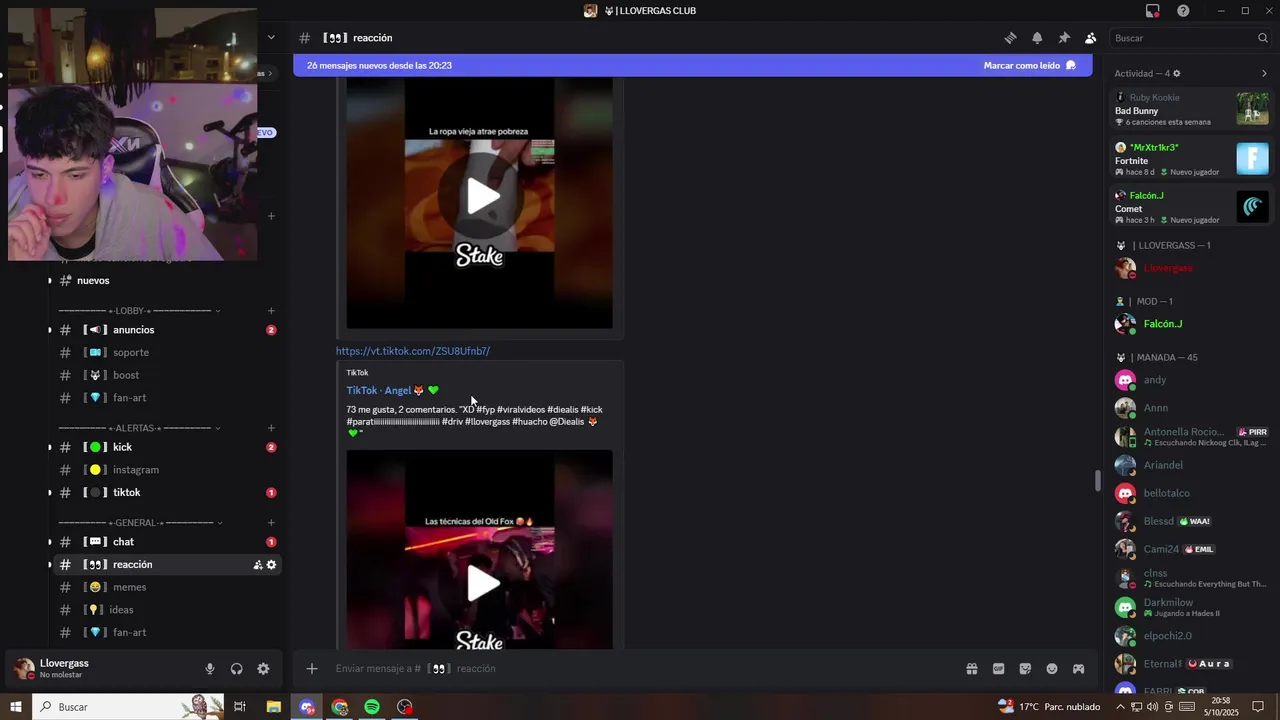
Task: Show hidden system tray icons chevron
Action: (x=1120, y=707)
